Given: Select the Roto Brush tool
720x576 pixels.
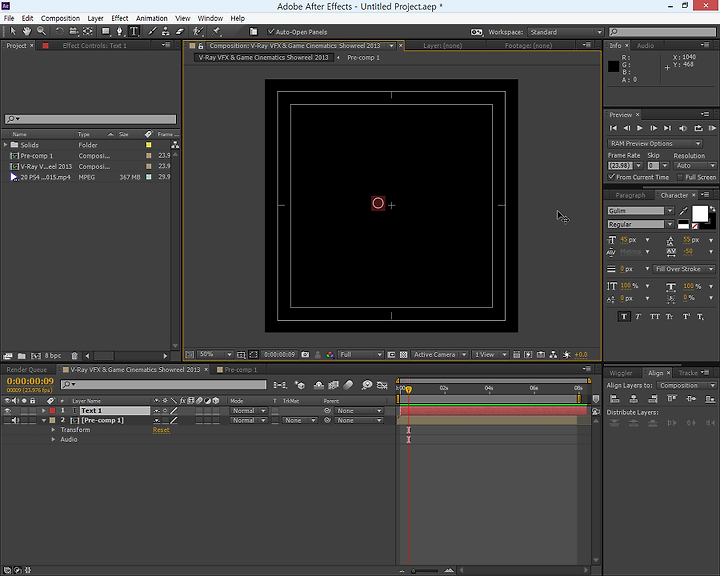Looking at the screenshot, I should (x=198, y=31).
